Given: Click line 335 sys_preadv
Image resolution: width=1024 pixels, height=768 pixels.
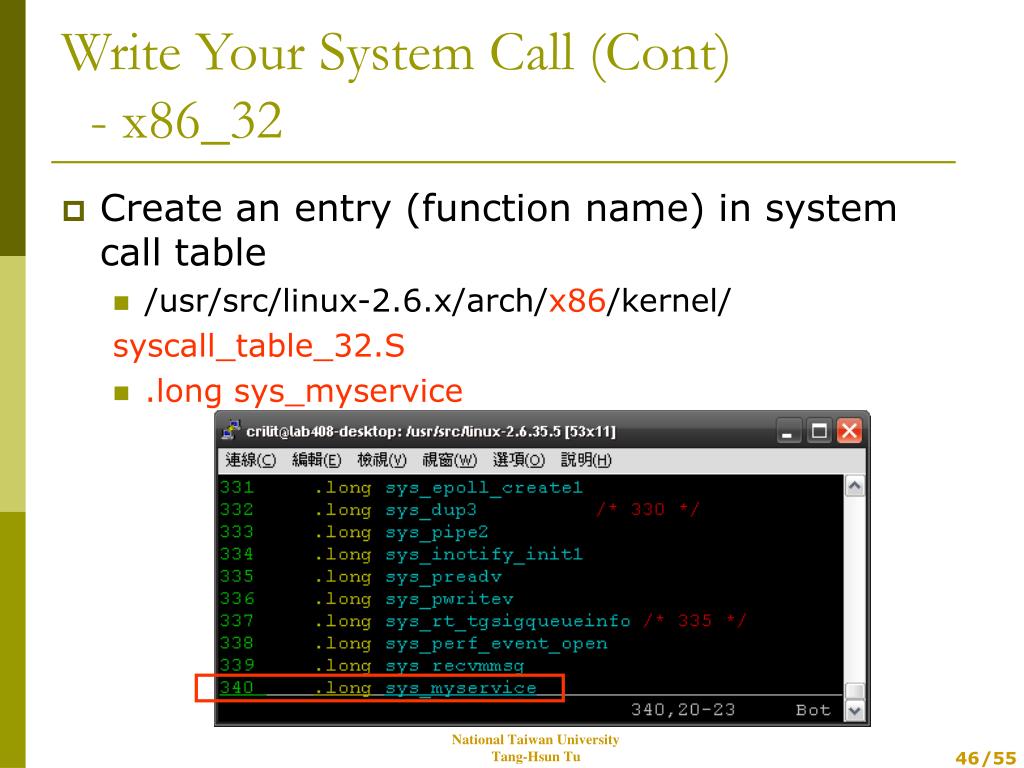Looking at the screenshot, I should 360,576.
